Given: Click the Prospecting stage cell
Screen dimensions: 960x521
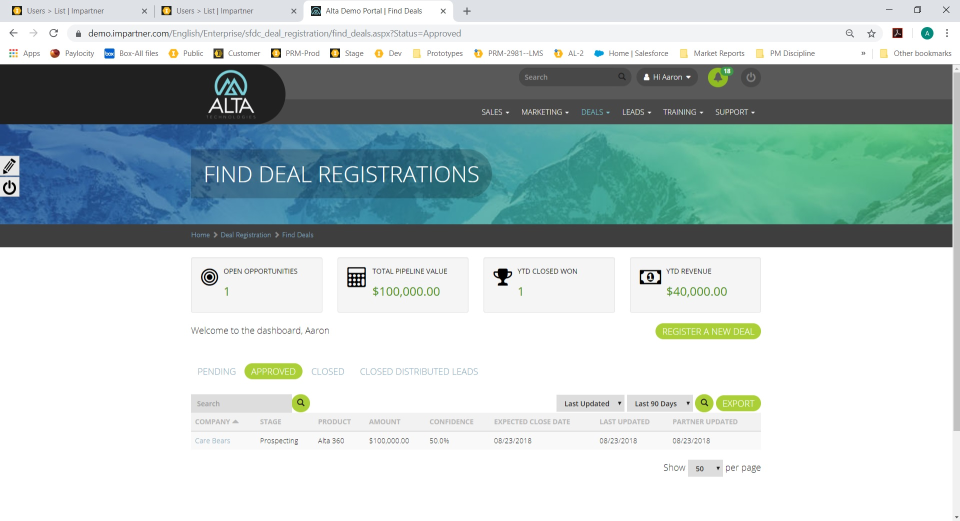Looking at the screenshot, I should click(x=279, y=441).
